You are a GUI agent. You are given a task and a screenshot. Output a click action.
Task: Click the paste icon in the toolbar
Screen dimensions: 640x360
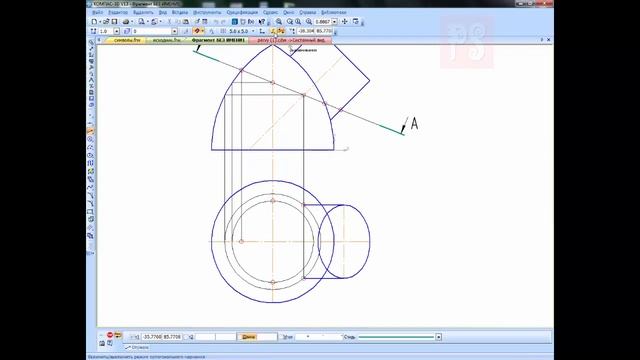pyautogui.click(x=186, y=22)
